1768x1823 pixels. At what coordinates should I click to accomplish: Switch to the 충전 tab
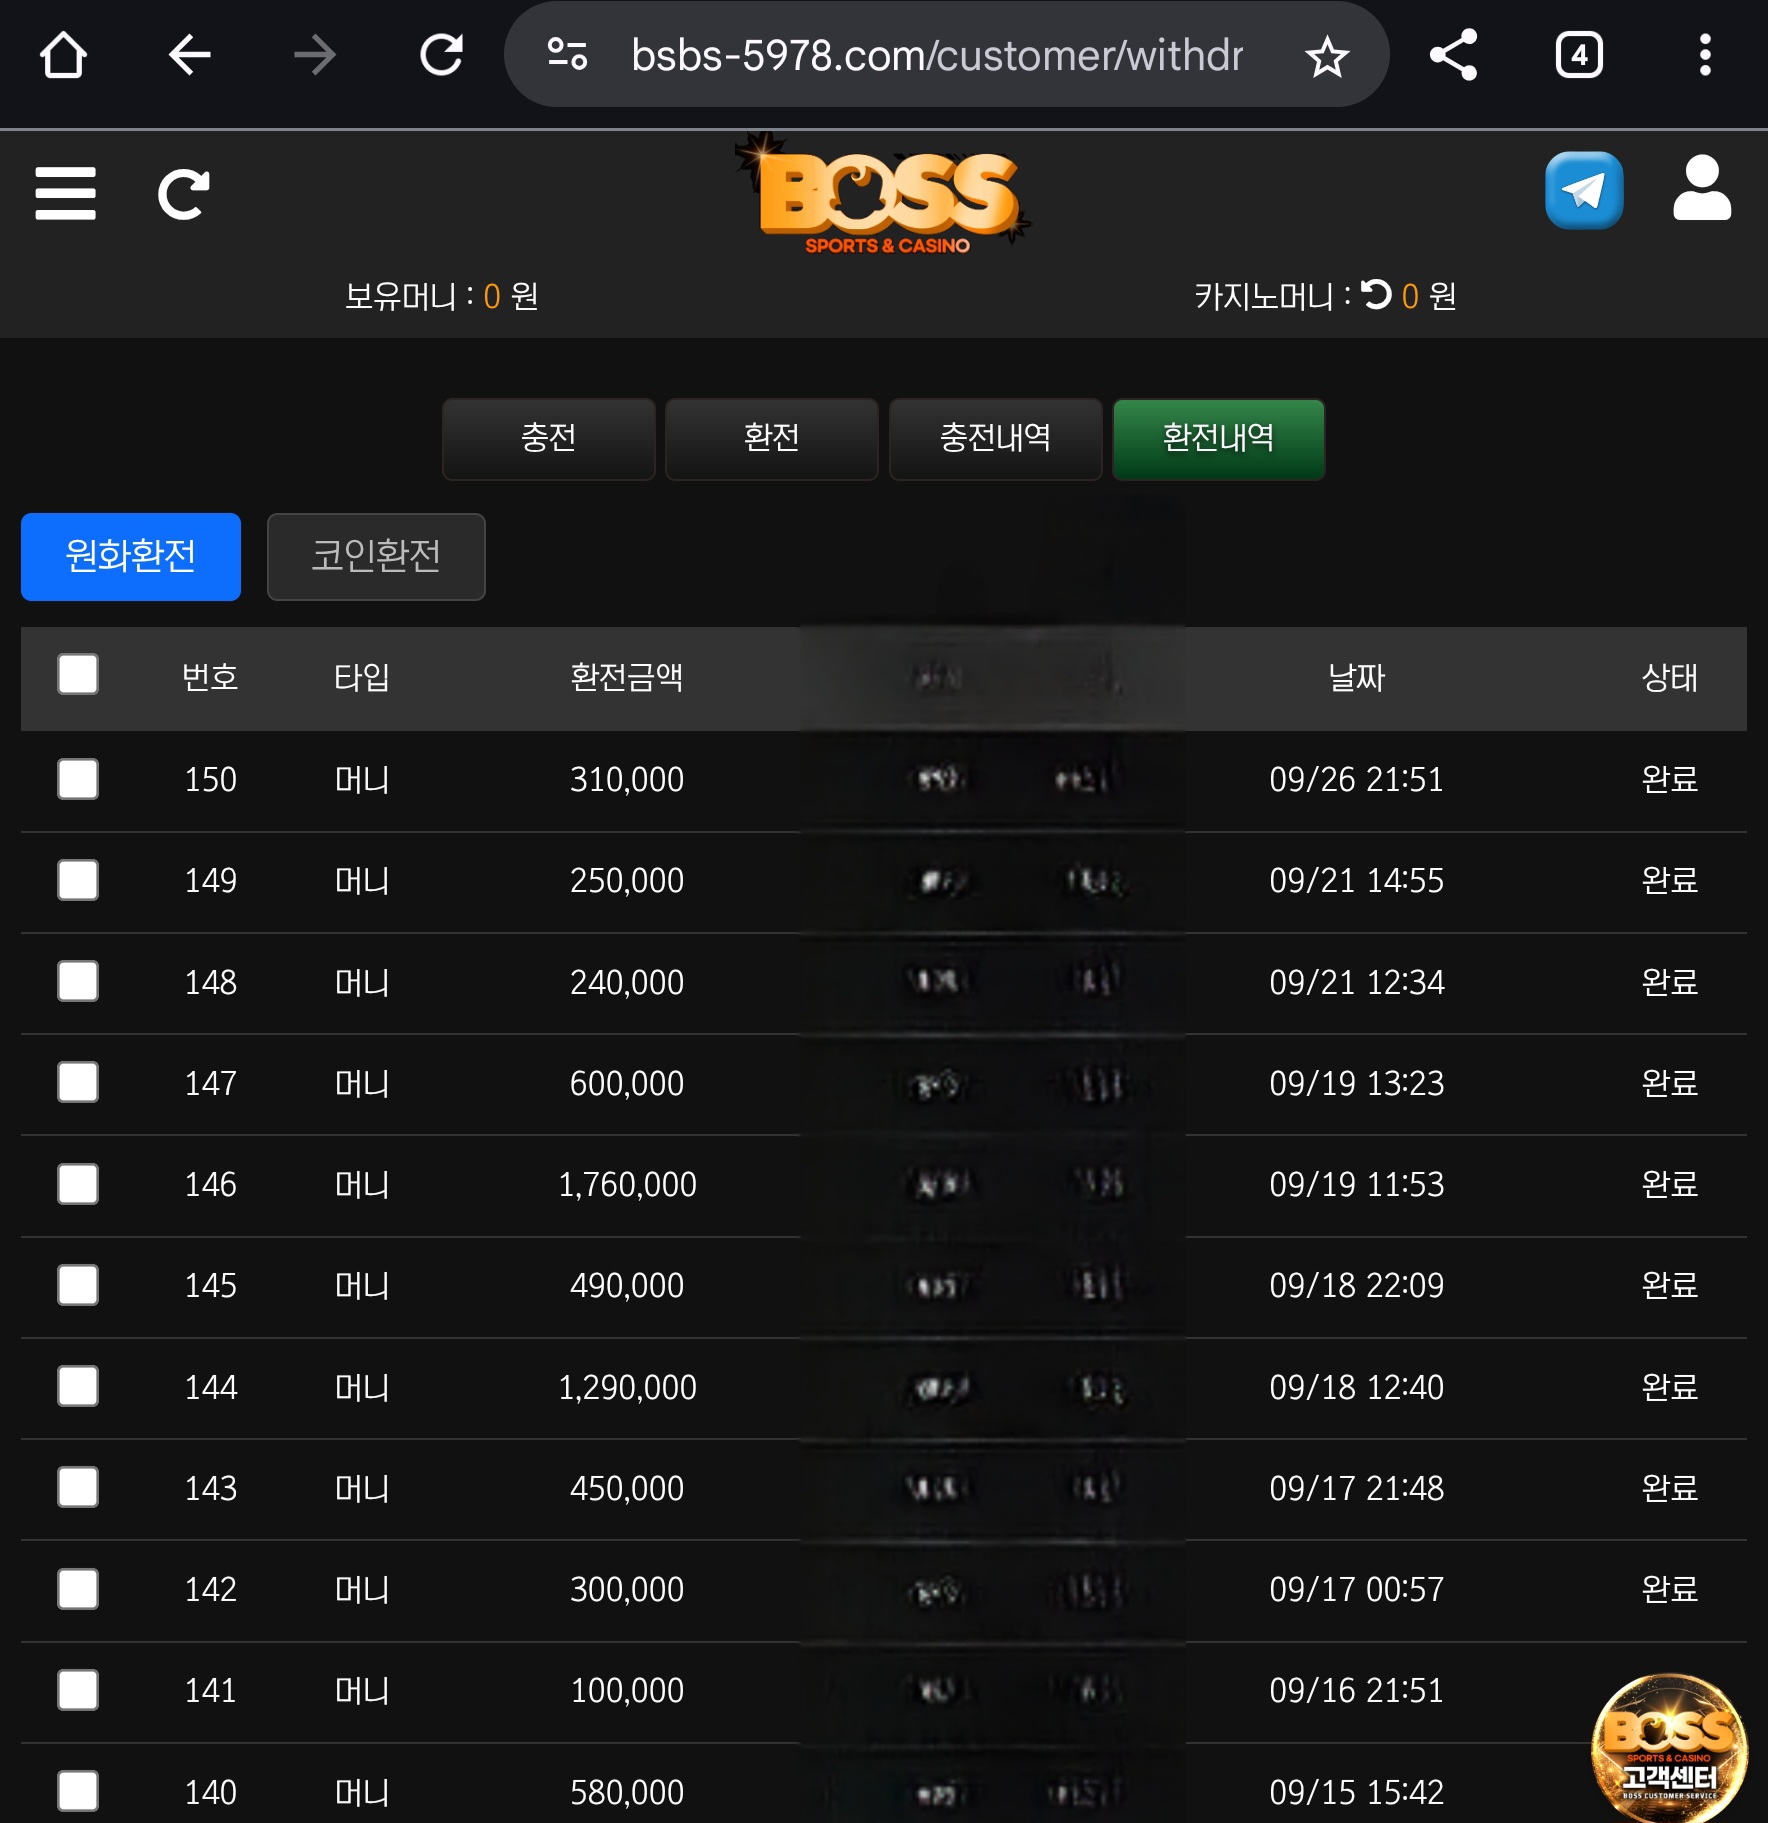coord(548,439)
